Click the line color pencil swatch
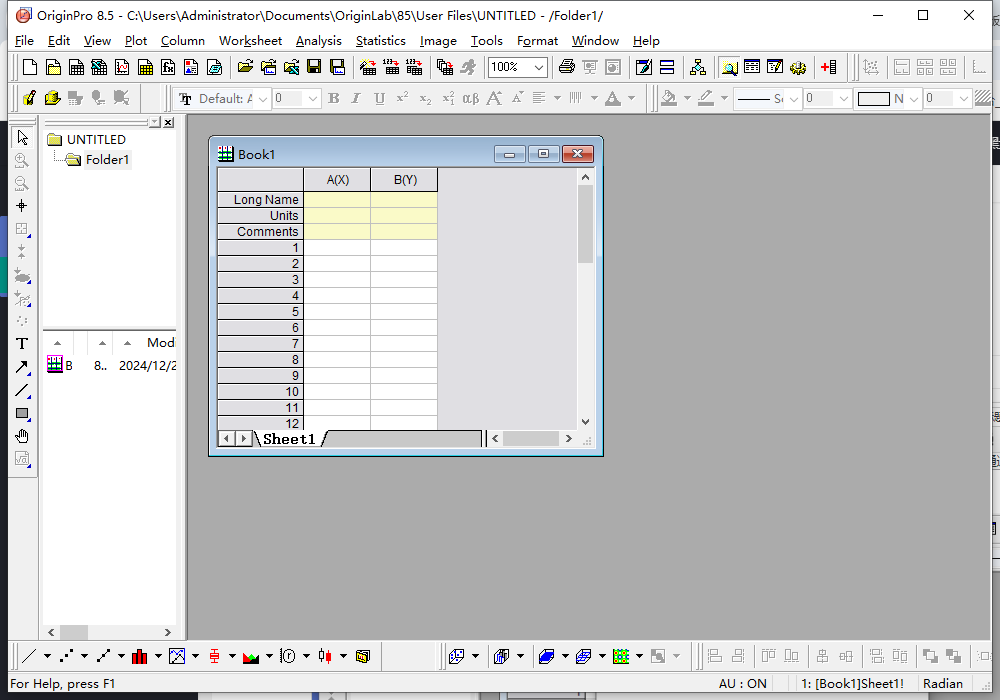Screen dimensions: 1000x700 pyautogui.click(x=706, y=98)
